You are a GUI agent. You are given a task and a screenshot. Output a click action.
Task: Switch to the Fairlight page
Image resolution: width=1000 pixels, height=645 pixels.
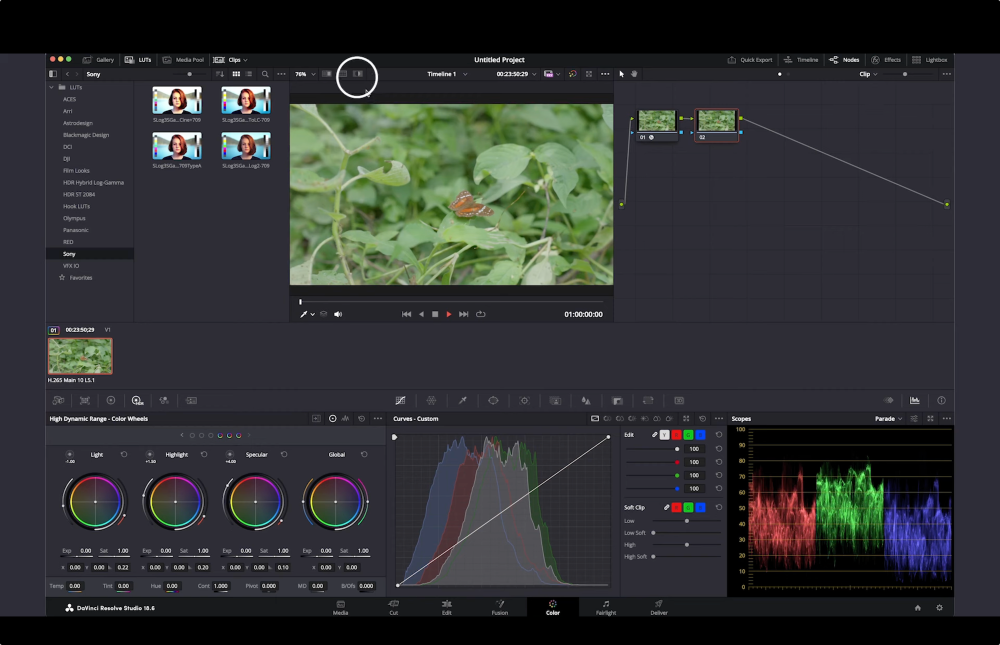pyautogui.click(x=606, y=607)
